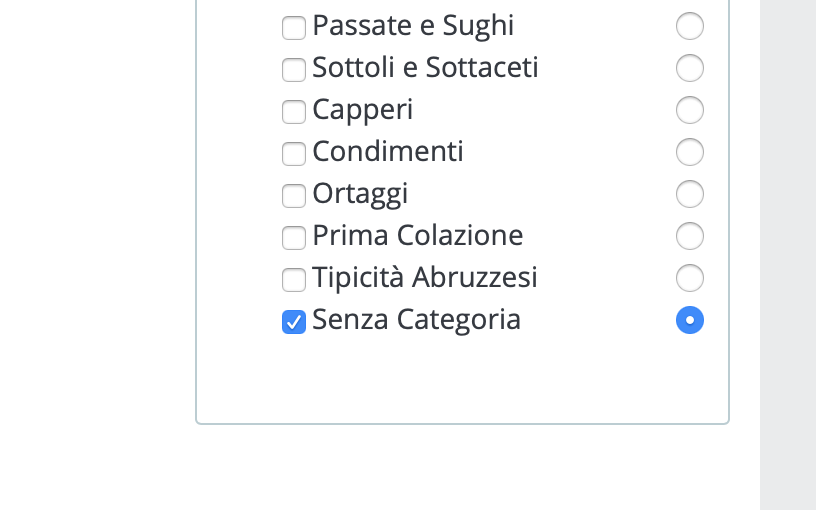816x510 pixels.
Task: Select the radio button for Passate e Sughi
Action: (x=690, y=26)
